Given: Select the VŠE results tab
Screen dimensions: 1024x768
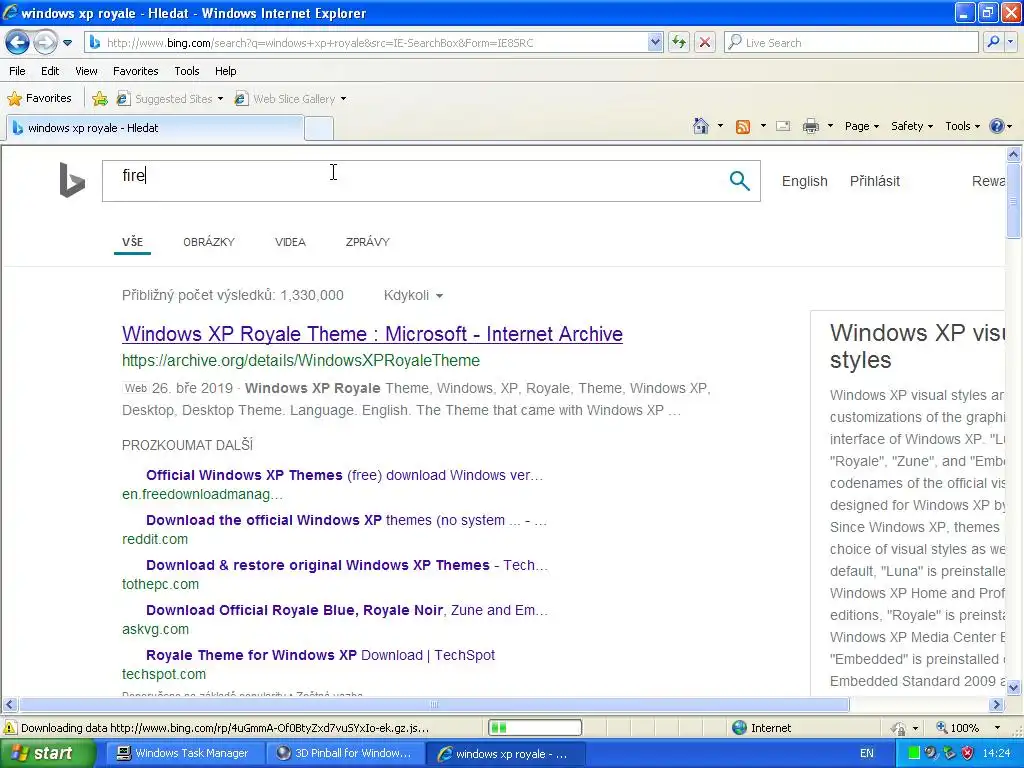Looking at the screenshot, I should pos(132,242).
